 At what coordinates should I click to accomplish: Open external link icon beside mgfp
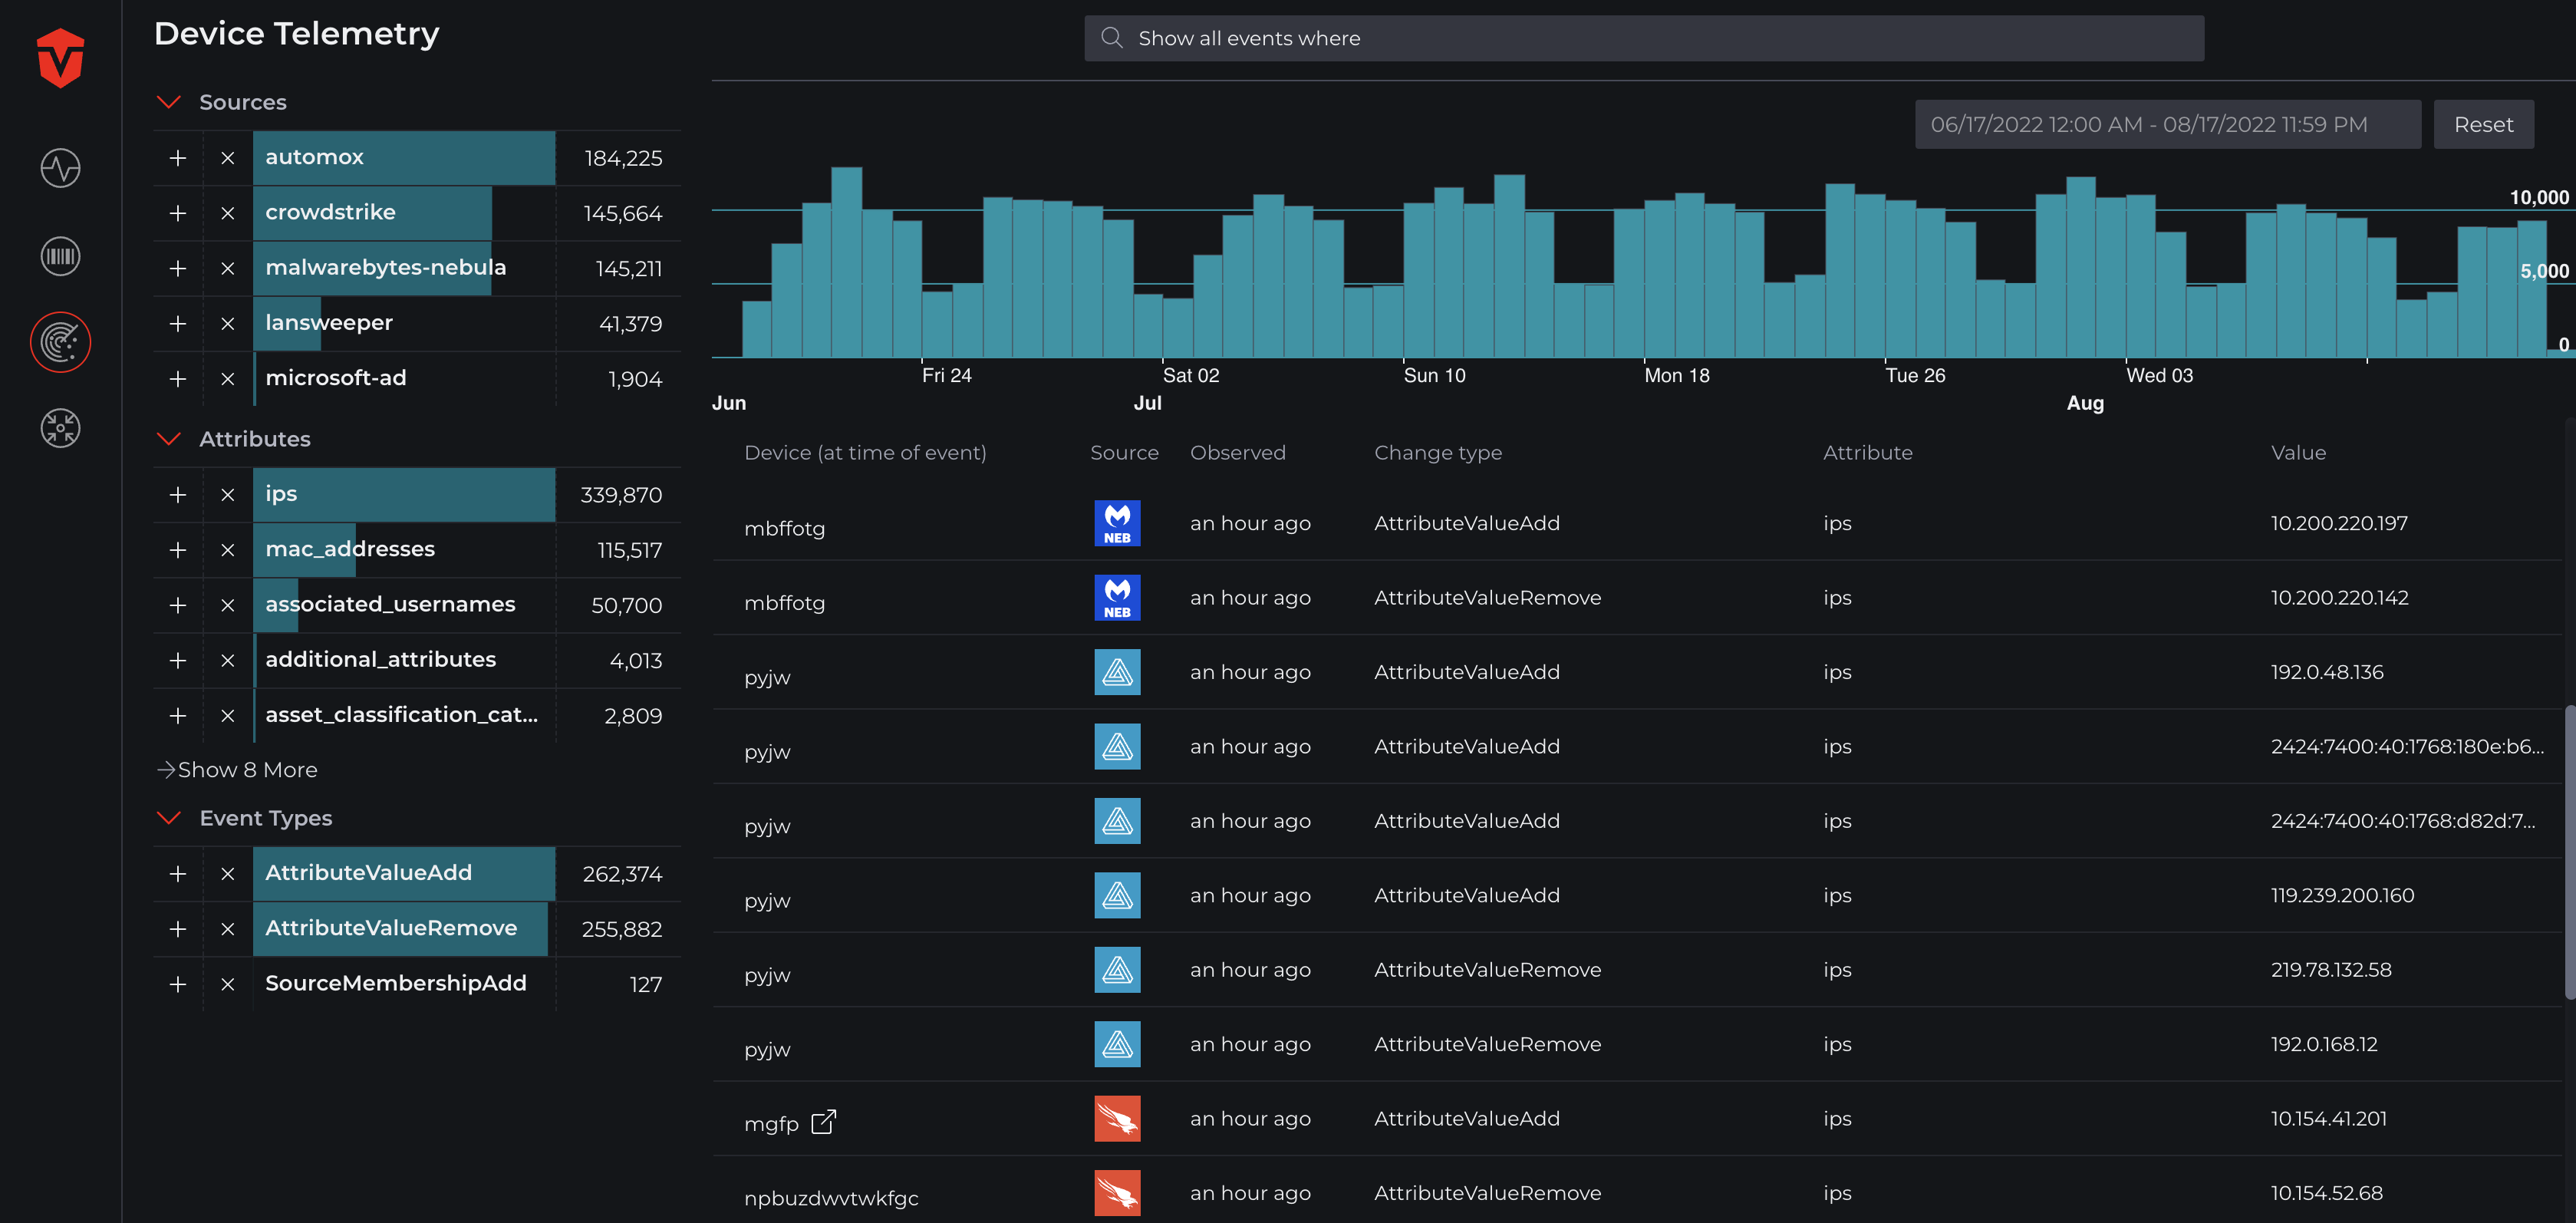pyautogui.click(x=823, y=1122)
